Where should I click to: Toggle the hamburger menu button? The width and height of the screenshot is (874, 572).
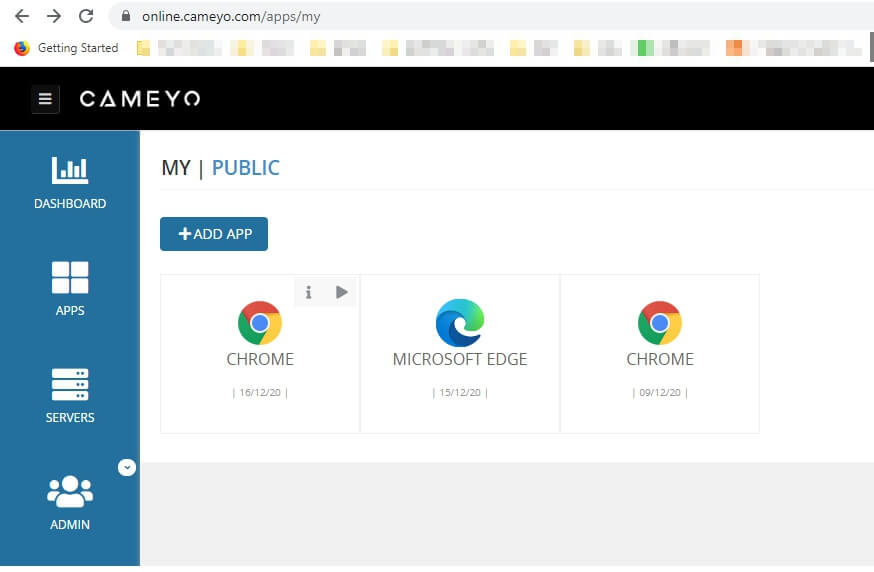(x=45, y=99)
